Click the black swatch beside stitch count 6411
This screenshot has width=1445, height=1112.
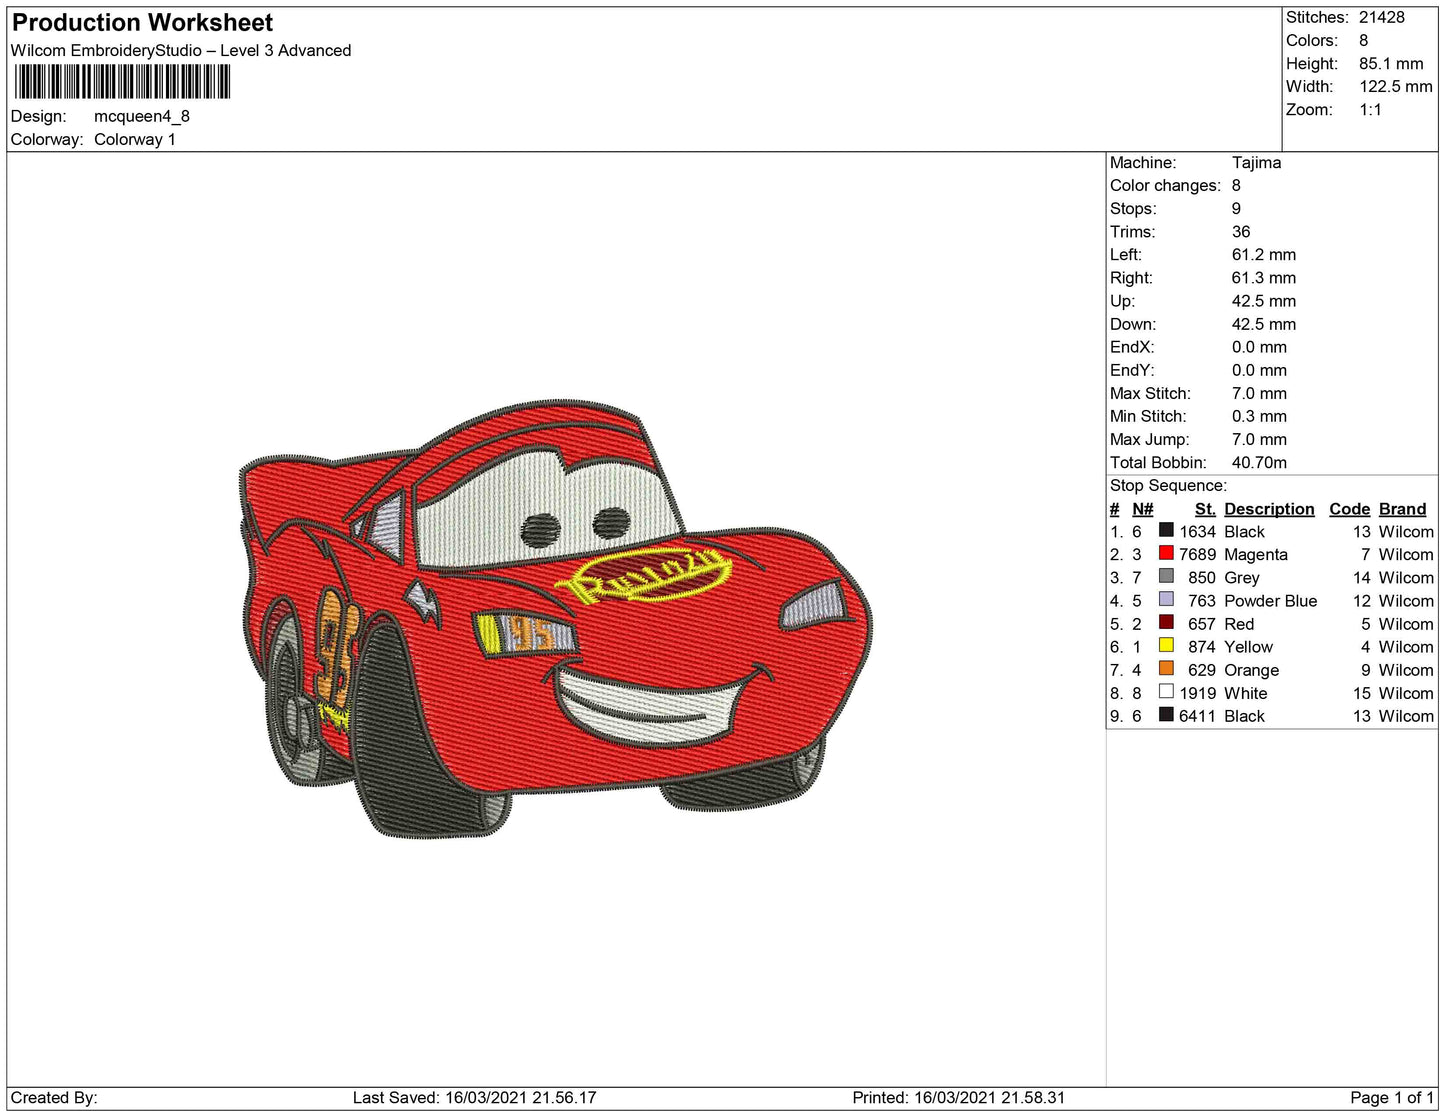point(1166,714)
